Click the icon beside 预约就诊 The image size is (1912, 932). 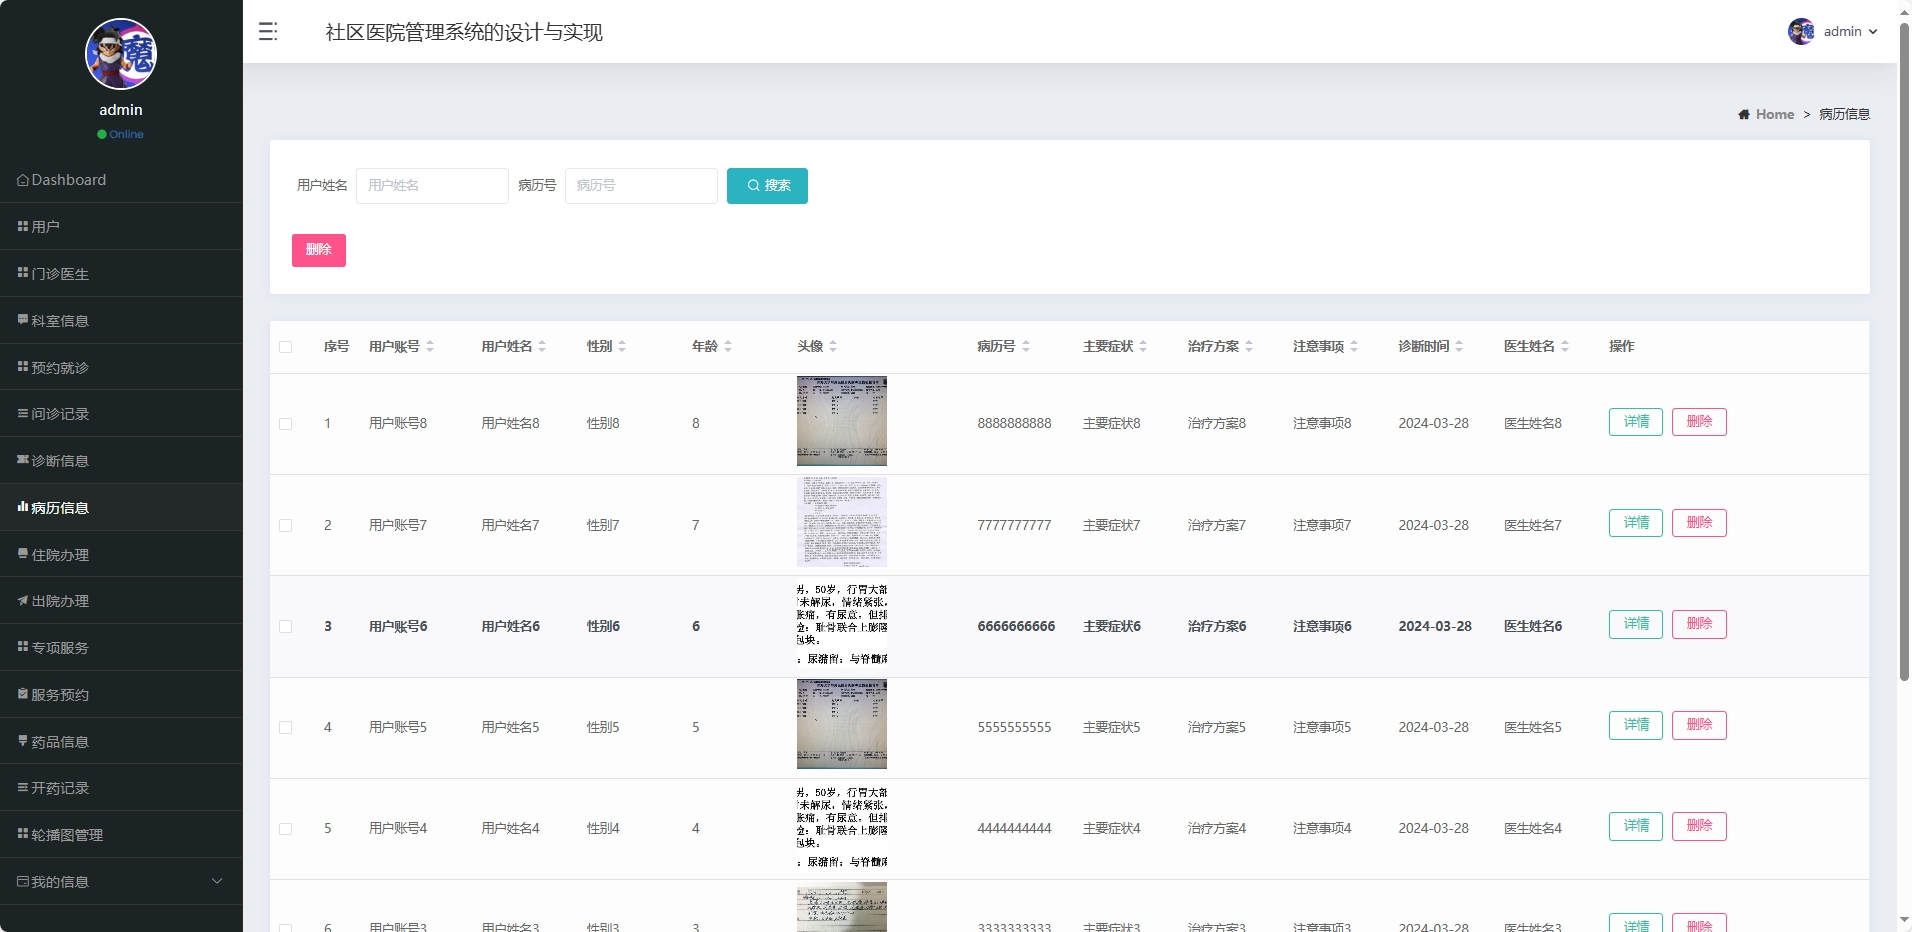pyautogui.click(x=23, y=367)
